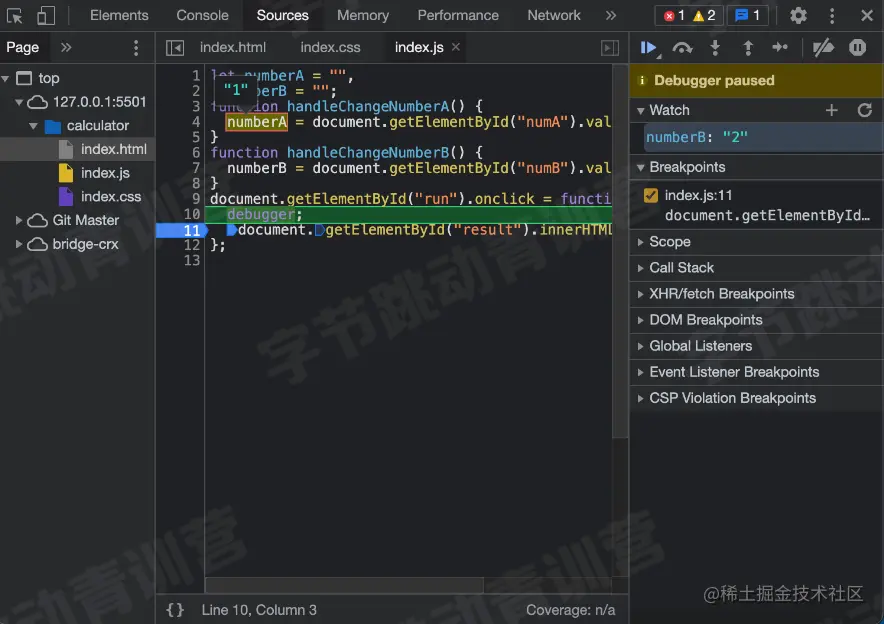Add a new watch expression
This screenshot has height=624, width=884.
coord(832,110)
